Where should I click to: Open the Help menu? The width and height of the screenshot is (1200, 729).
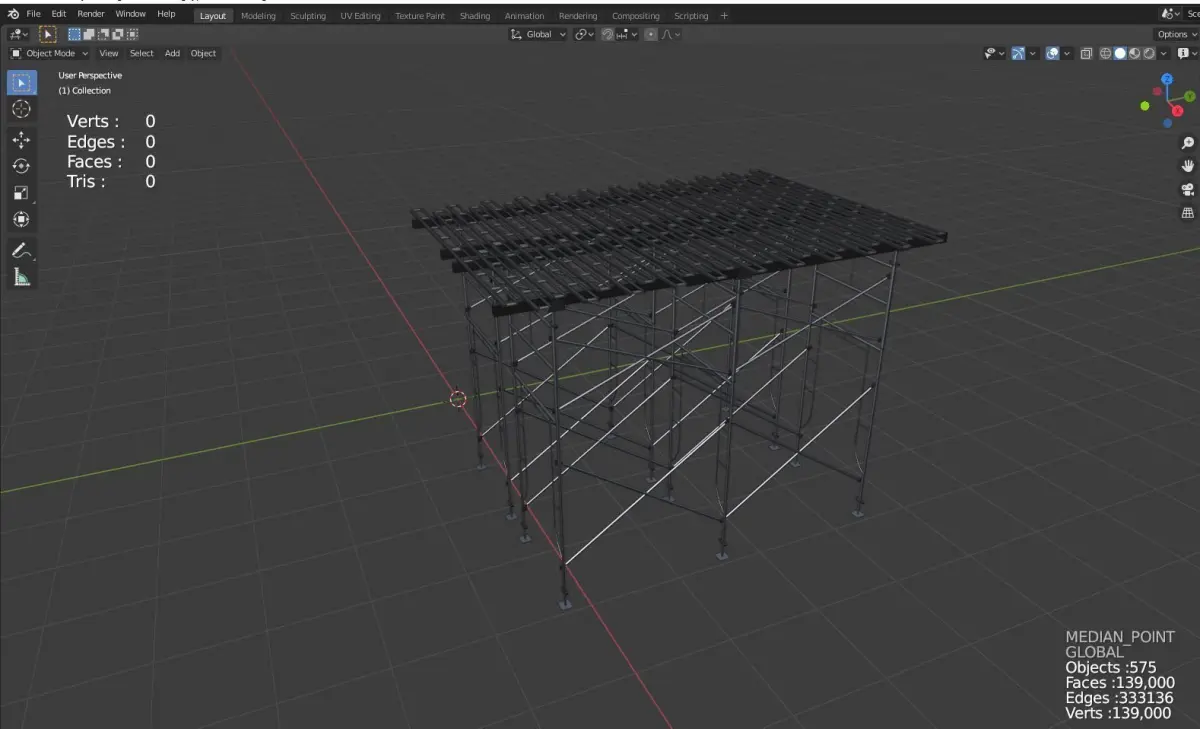(x=166, y=14)
